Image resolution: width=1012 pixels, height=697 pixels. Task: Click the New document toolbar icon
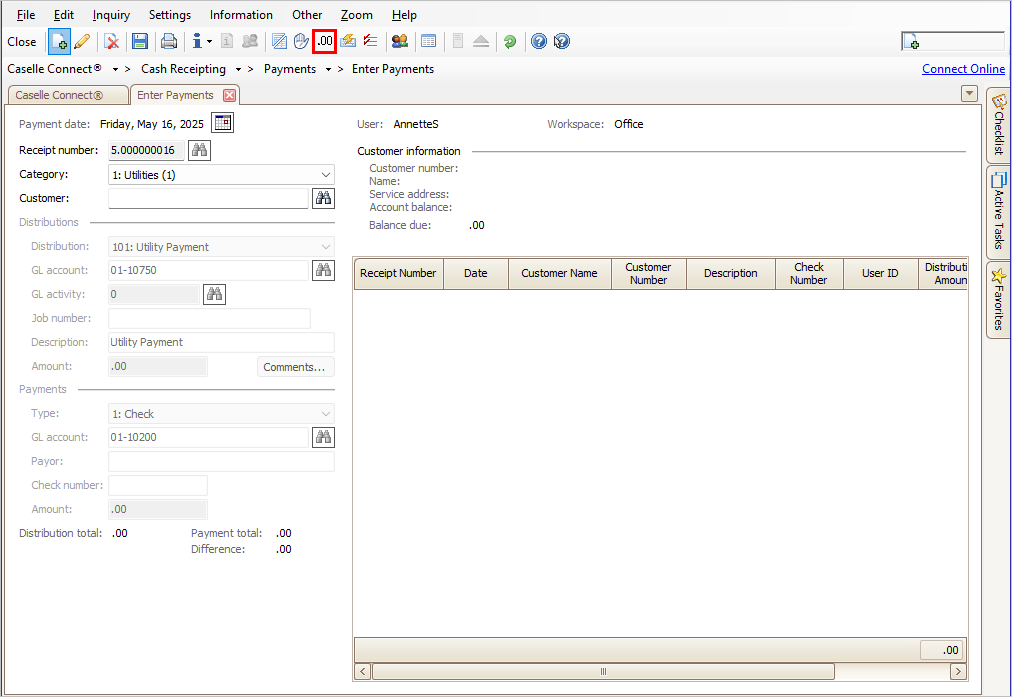(59, 42)
